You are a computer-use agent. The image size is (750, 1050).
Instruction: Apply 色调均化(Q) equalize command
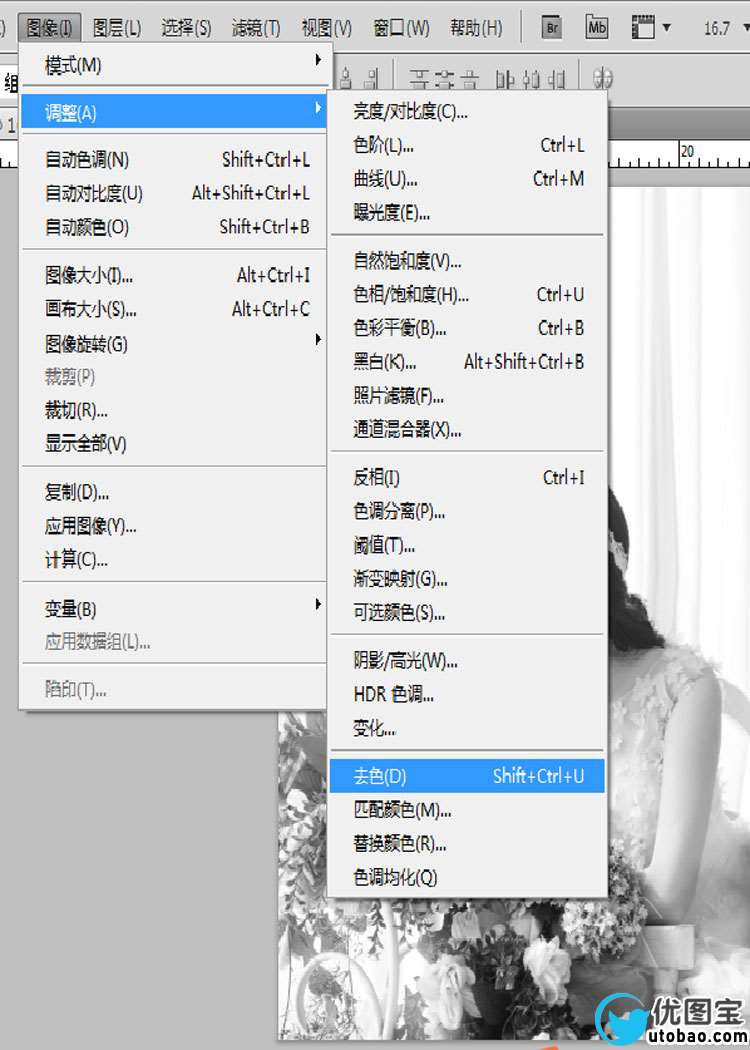pos(467,877)
